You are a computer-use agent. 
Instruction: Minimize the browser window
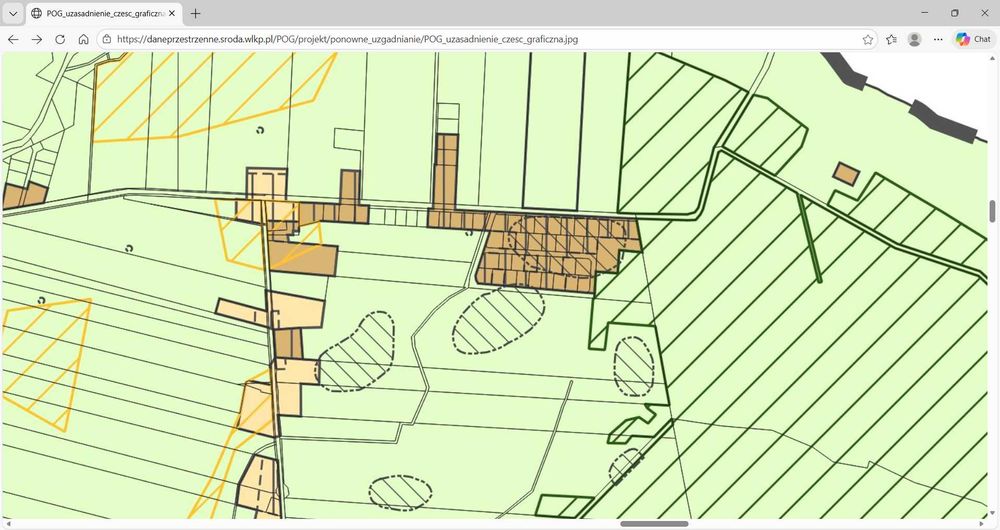pos(925,13)
